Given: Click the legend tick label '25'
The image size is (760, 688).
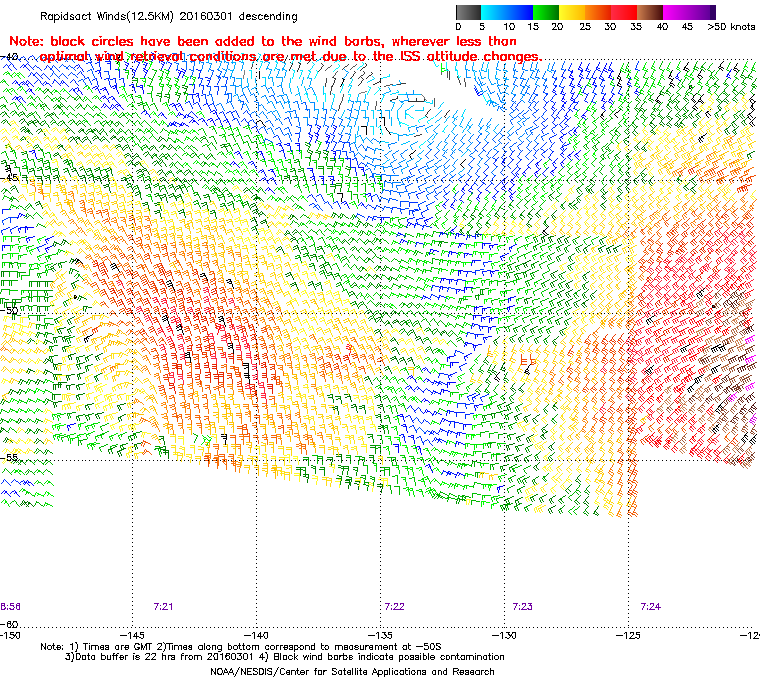Looking at the screenshot, I should click(585, 27).
